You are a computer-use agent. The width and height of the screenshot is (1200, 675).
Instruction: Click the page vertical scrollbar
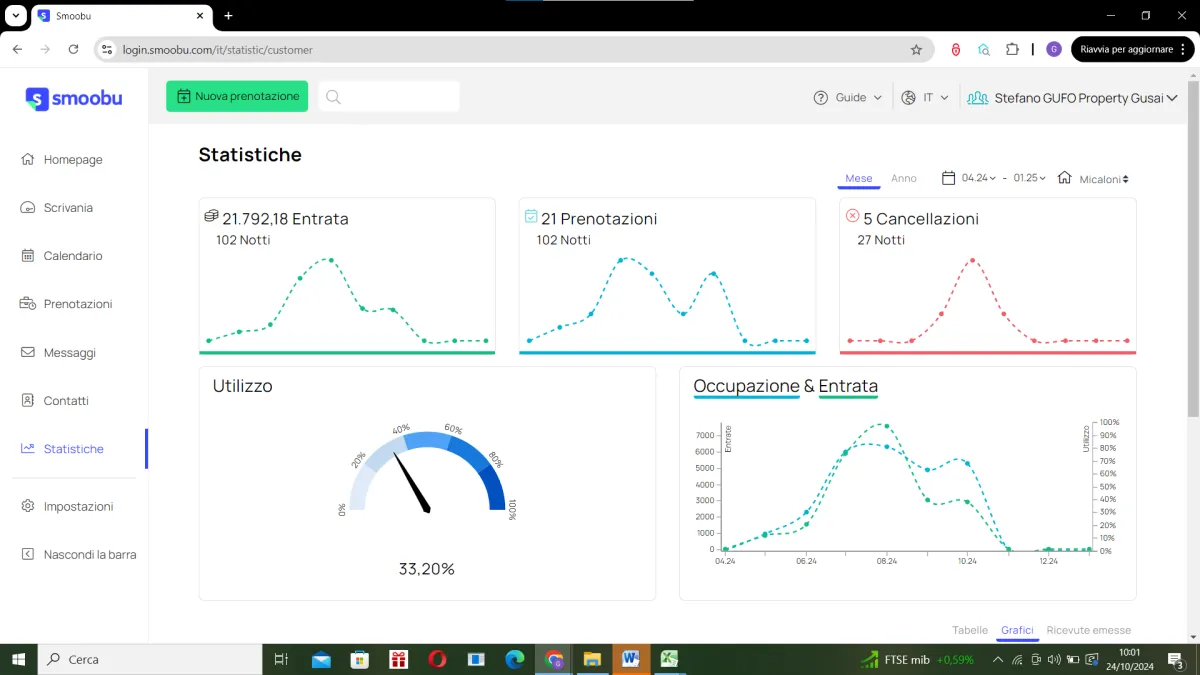tap(1192, 248)
